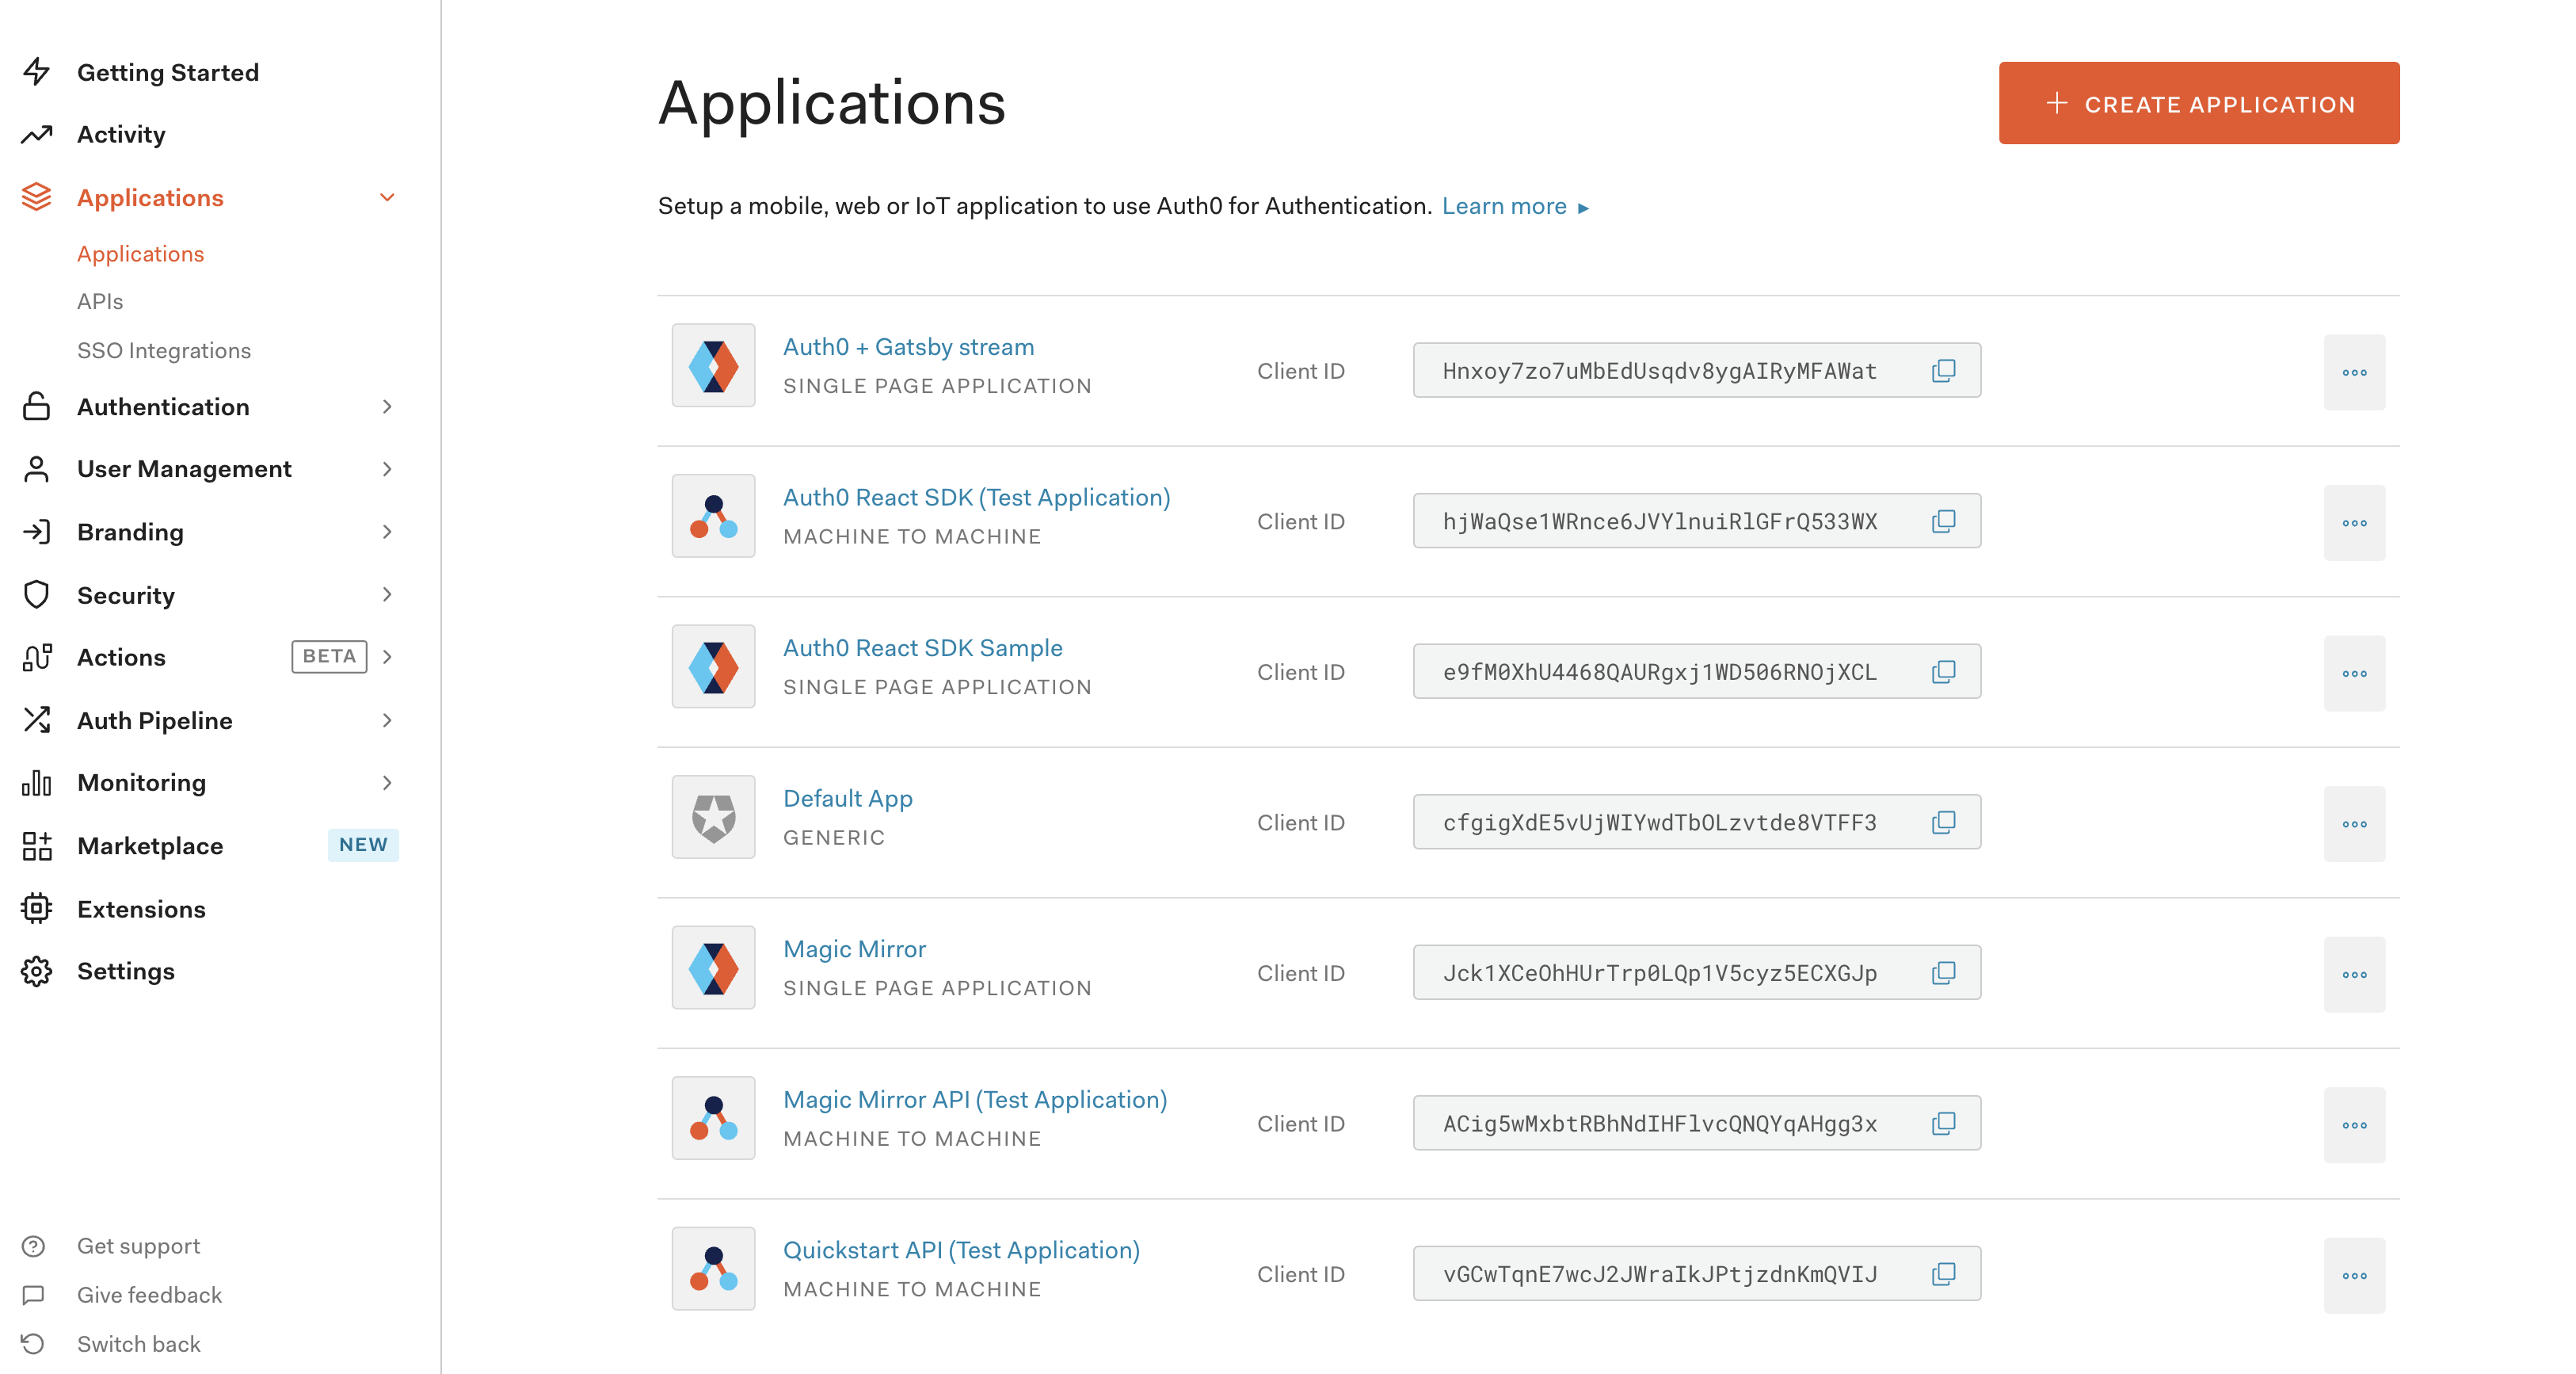This screenshot has height=1374, width=2576.
Task: Open the Magic Mirror API (Test Application) link
Action: [x=974, y=1099]
